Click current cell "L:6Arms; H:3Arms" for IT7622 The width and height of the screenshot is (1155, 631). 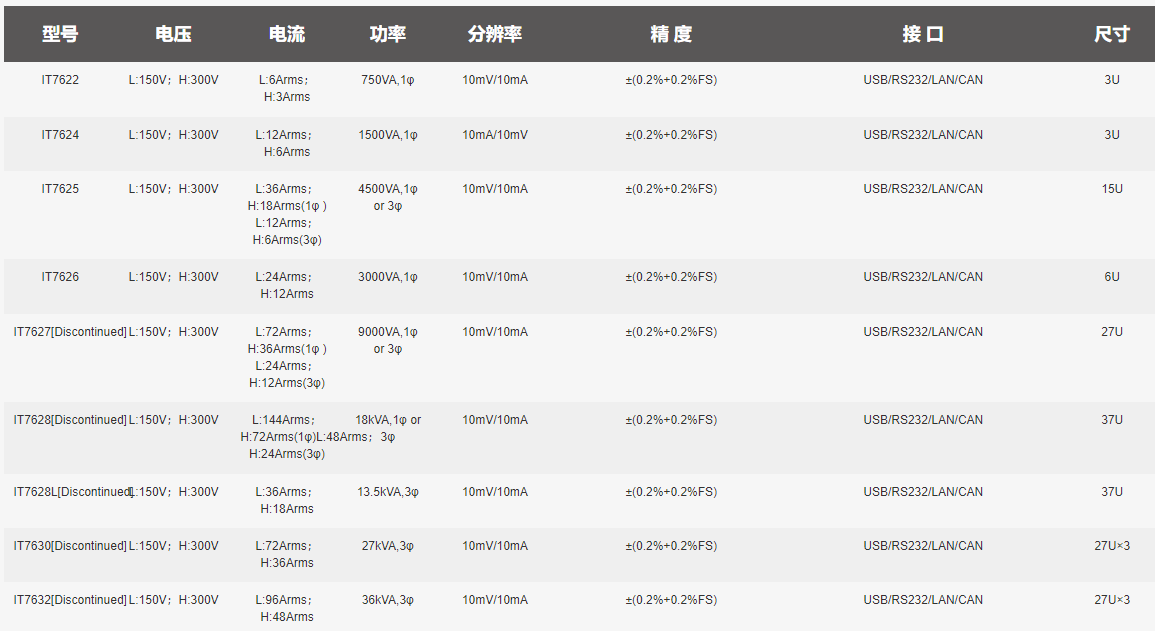pyautogui.click(x=287, y=88)
